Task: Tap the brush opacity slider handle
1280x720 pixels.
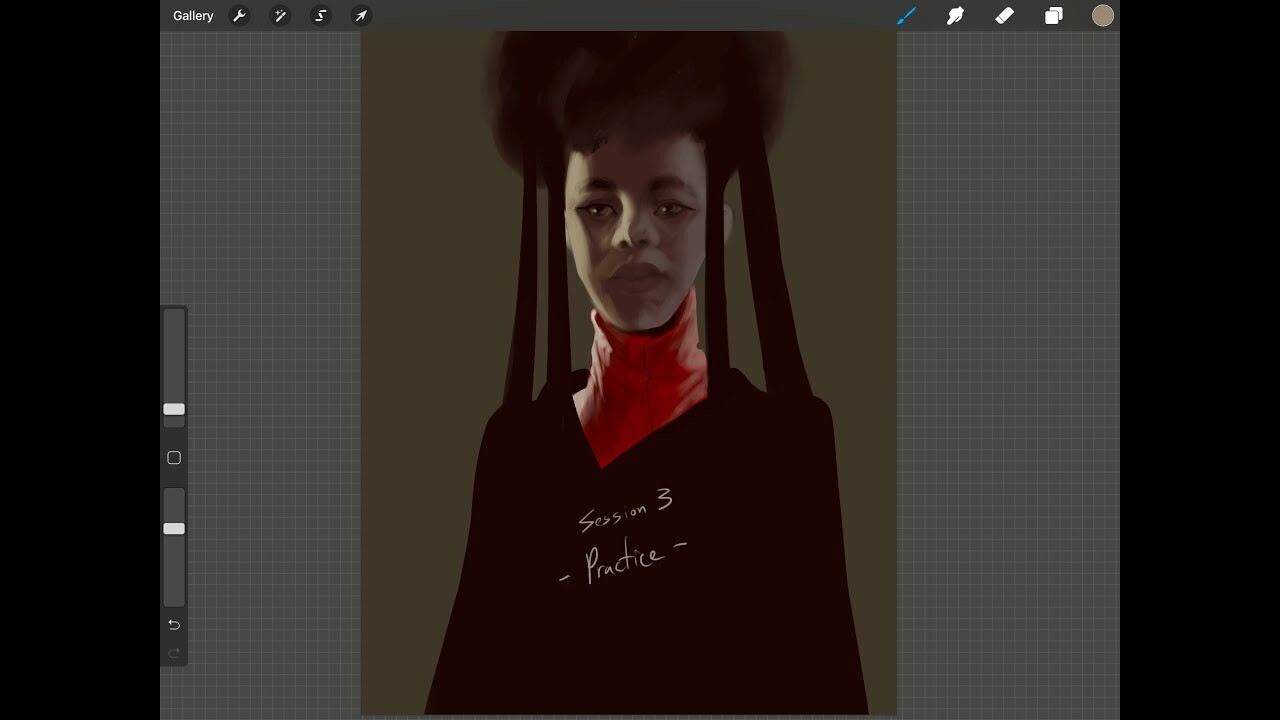Action: tap(174, 528)
